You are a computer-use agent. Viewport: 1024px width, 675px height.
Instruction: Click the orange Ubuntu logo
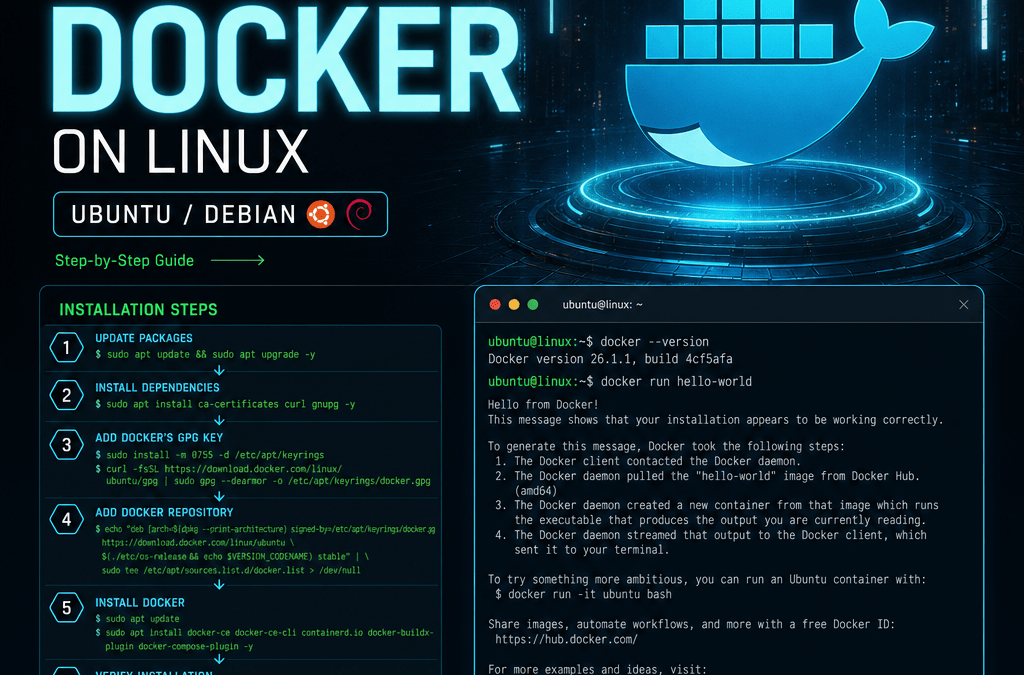pyautogui.click(x=321, y=214)
